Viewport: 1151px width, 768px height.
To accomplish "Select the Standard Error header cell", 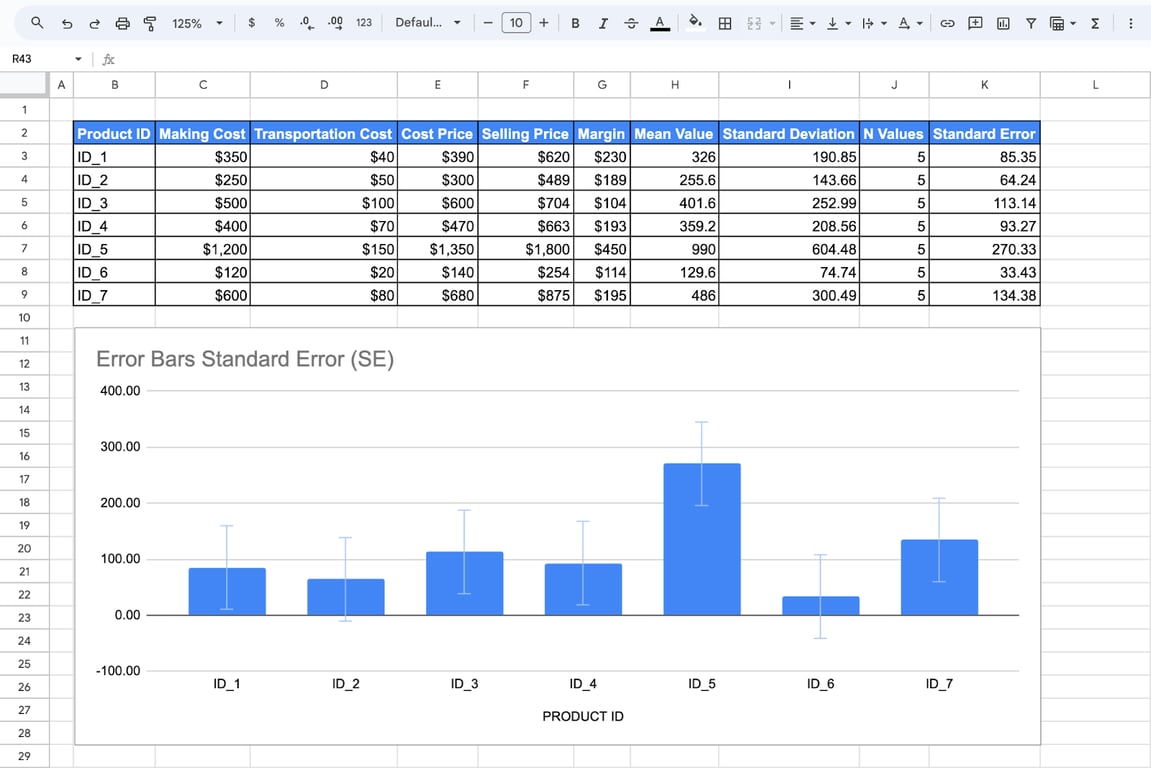I will (984, 134).
